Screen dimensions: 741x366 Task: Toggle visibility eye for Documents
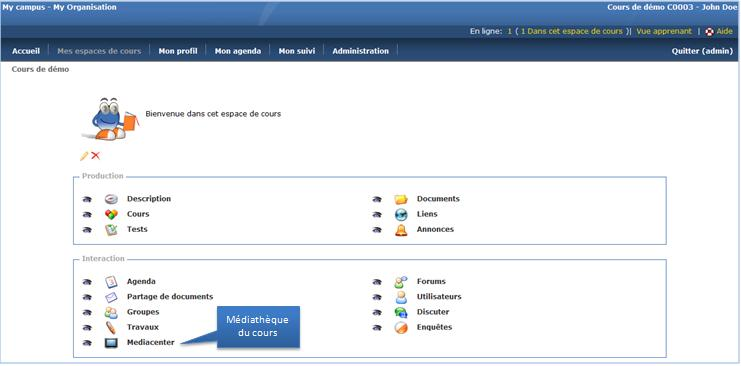tap(377, 200)
